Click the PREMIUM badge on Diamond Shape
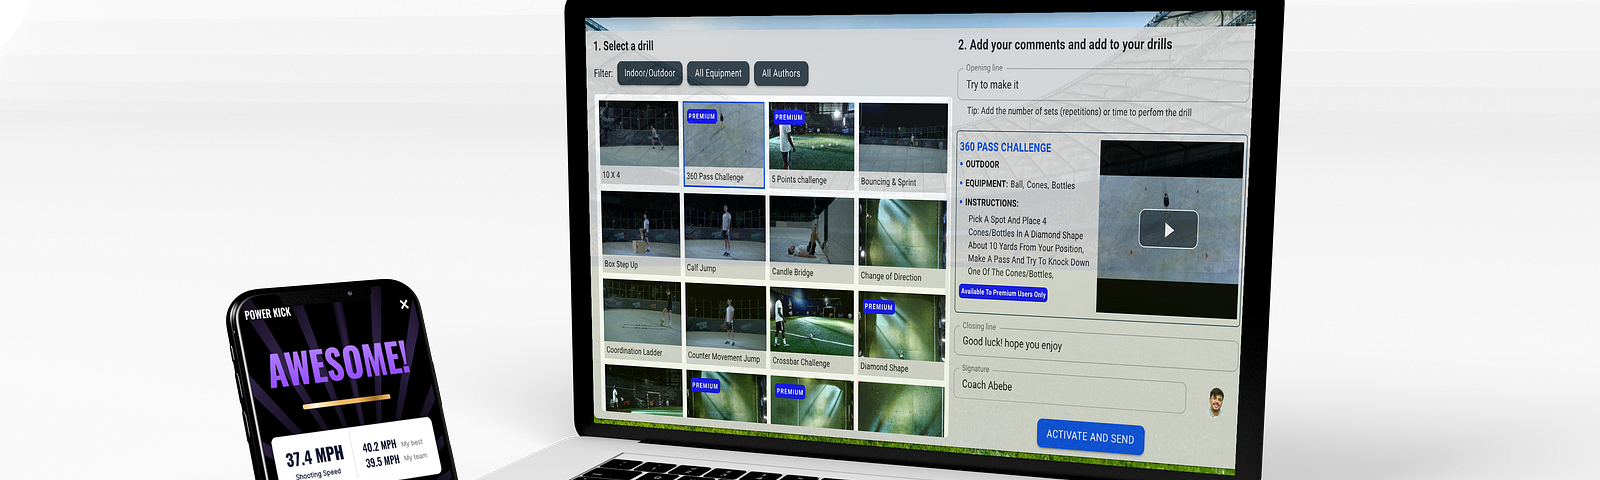This screenshot has width=1600, height=480. click(879, 306)
